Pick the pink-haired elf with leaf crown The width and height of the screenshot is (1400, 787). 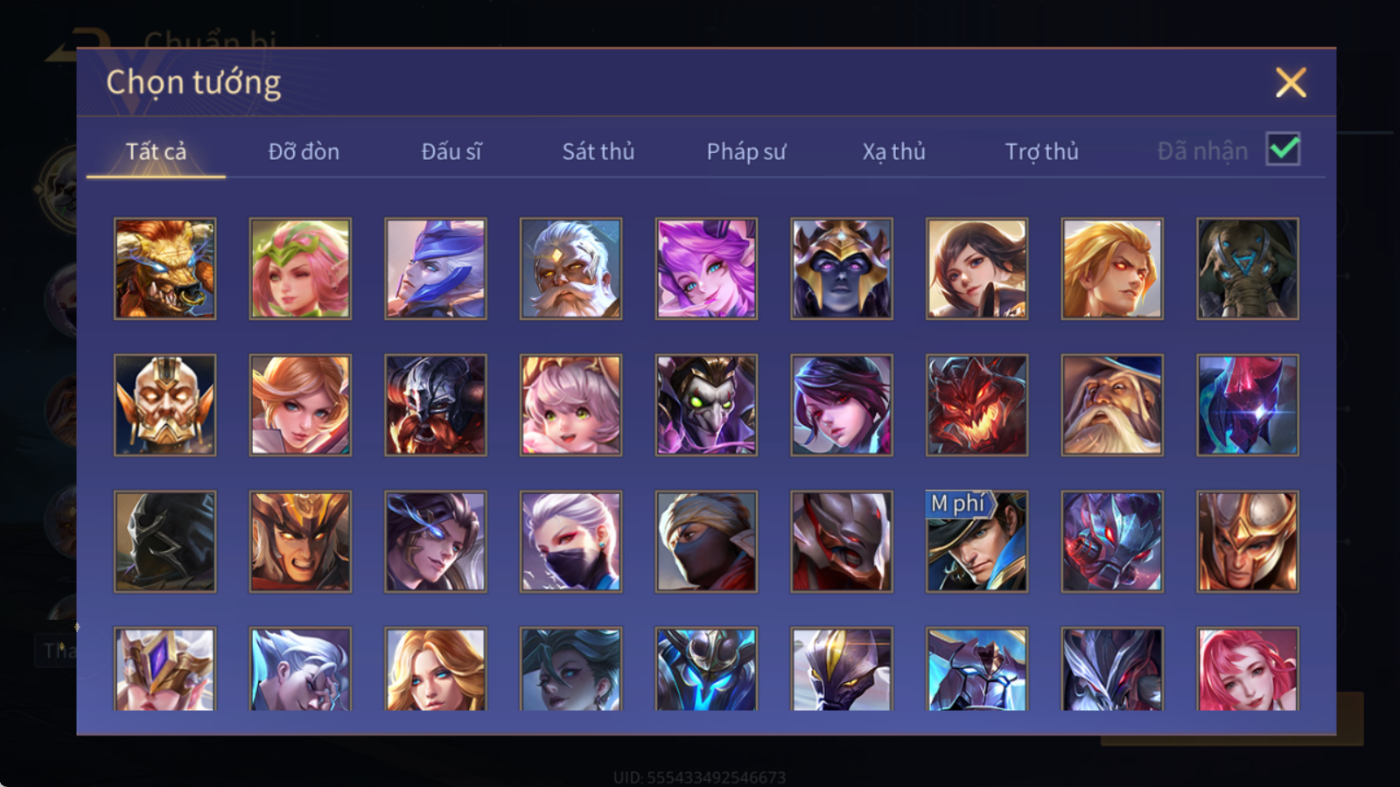point(300,269)
